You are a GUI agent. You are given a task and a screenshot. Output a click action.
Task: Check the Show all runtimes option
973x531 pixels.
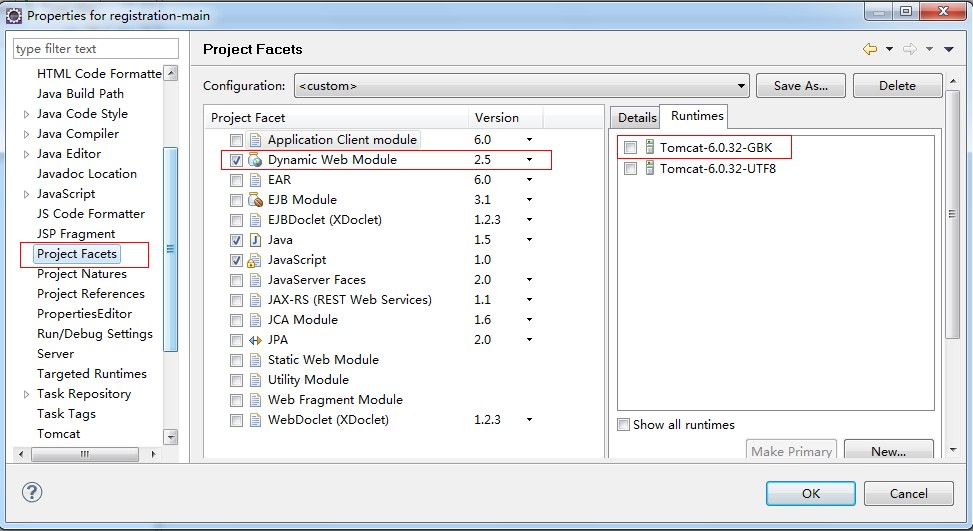point(624,425)
